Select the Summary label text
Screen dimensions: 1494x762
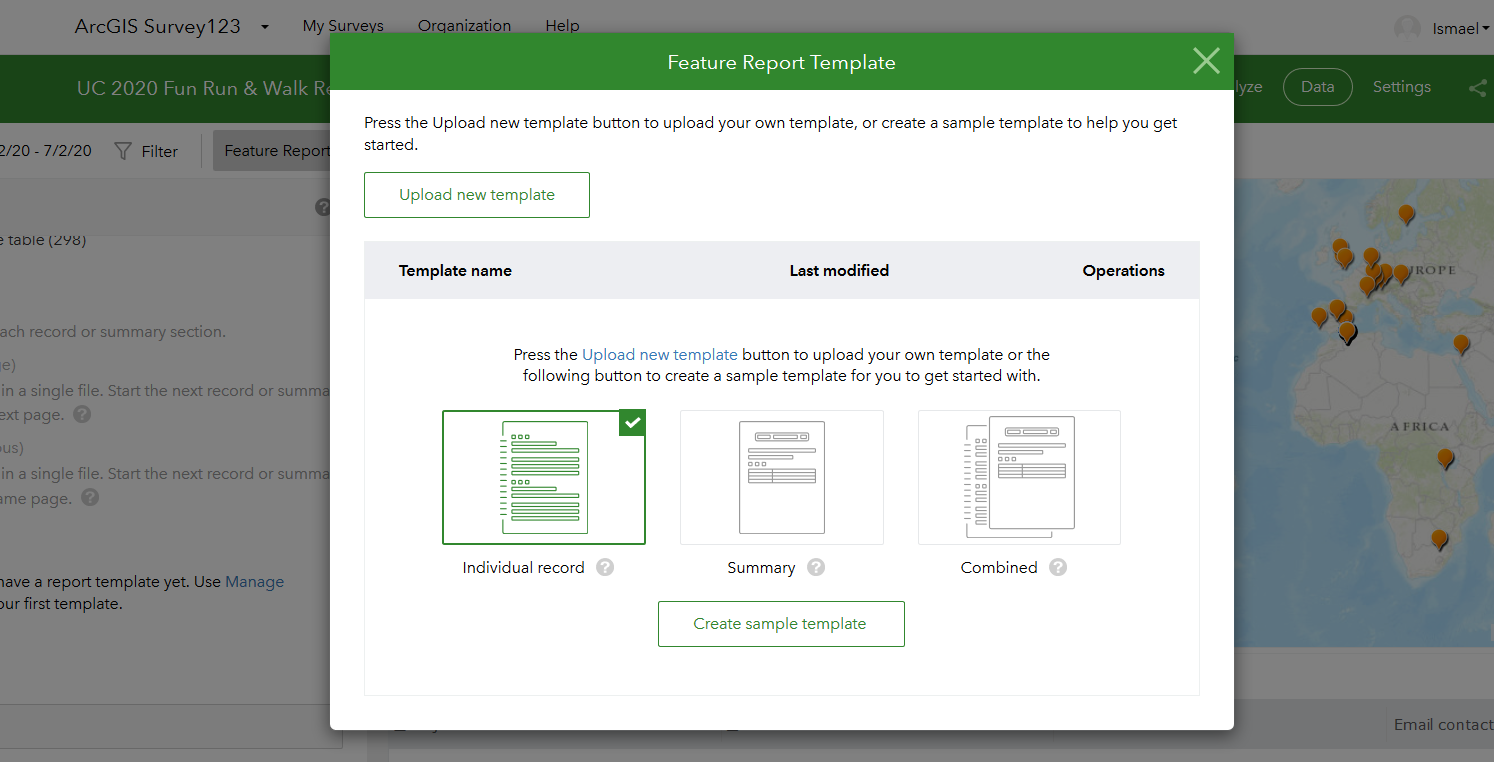click(761, 567)
